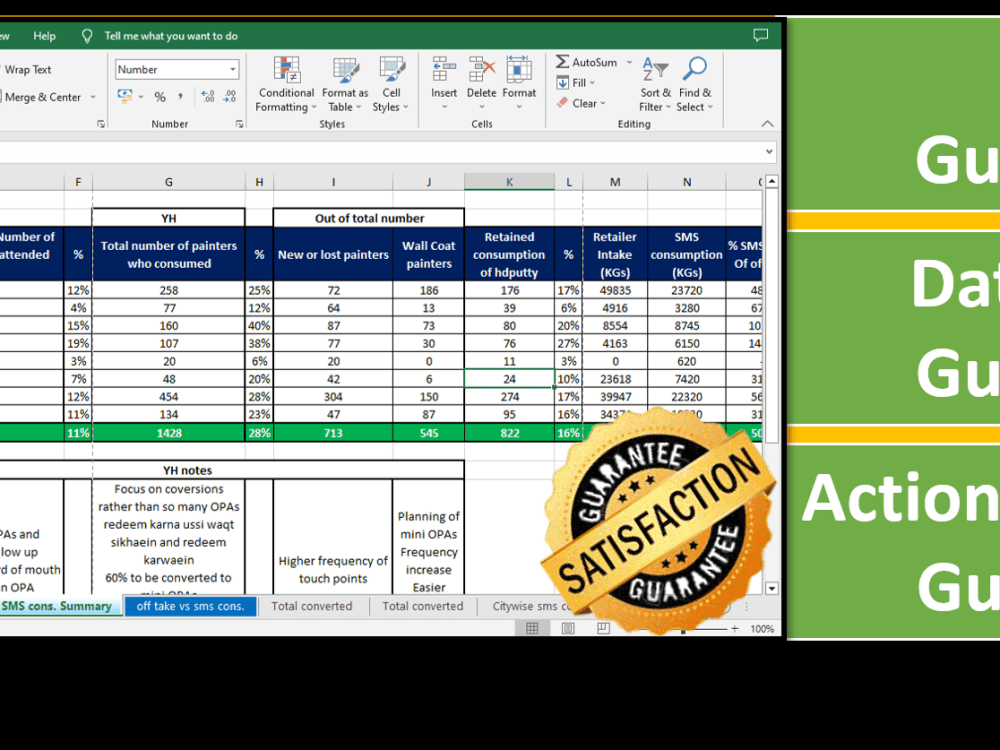Screen dimensions: 1000x750
Task: Collapse the ribbon
Action: [x=767, y=124]
